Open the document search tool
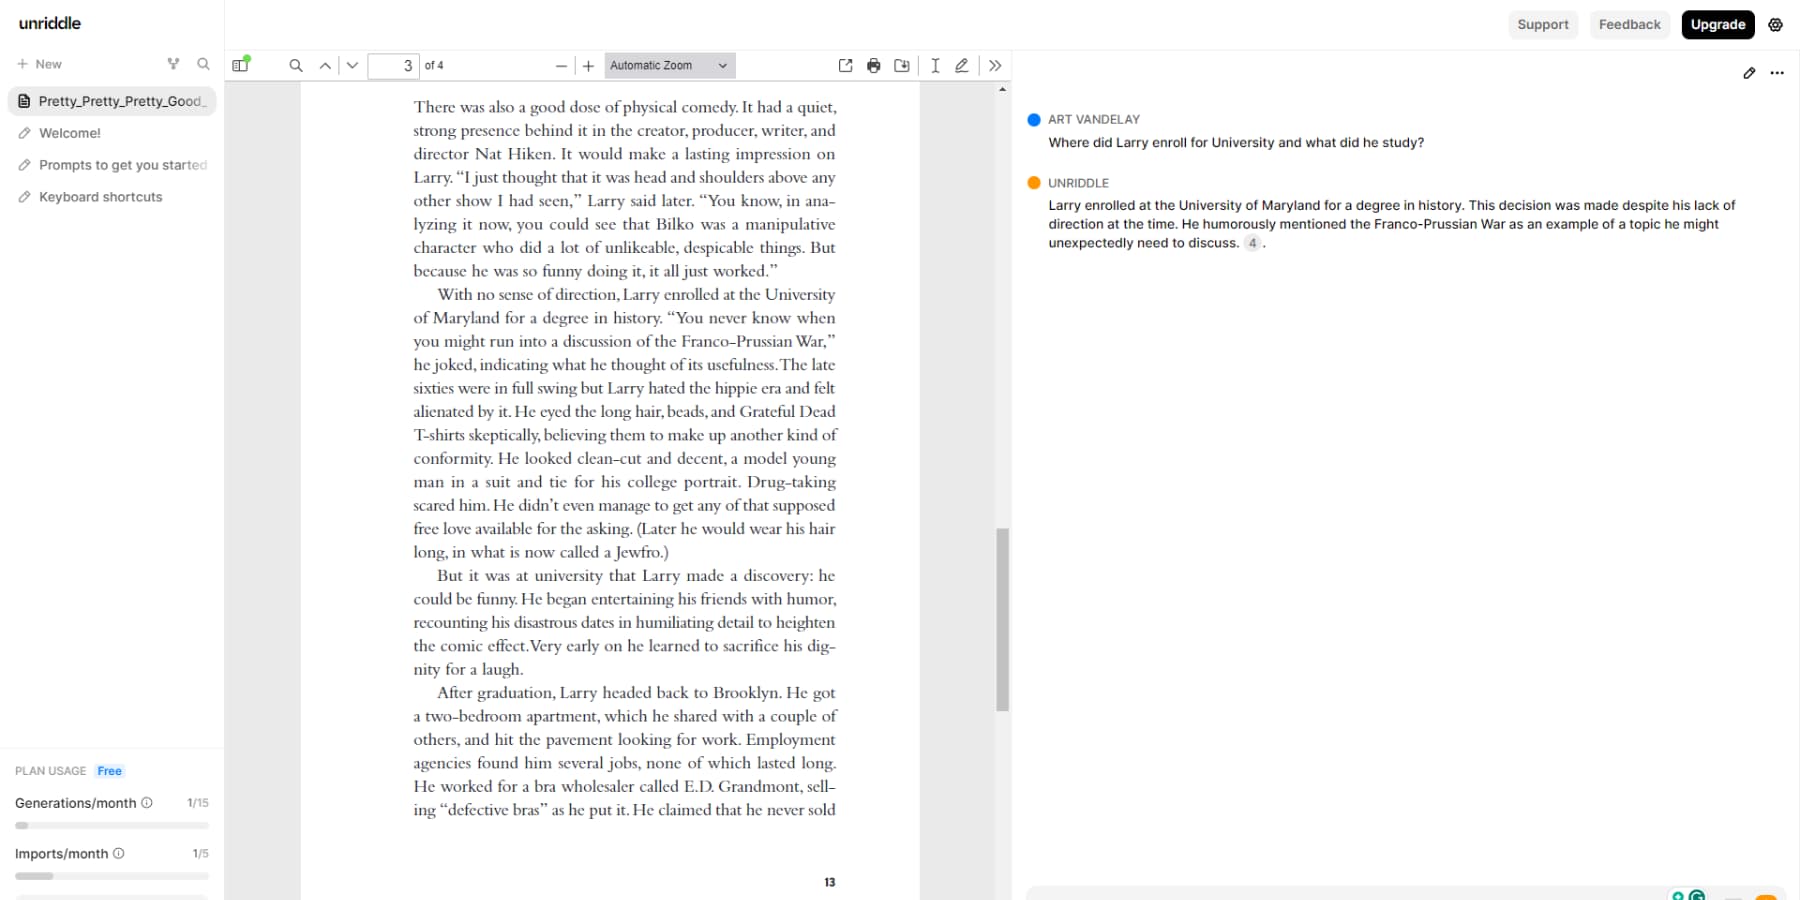Viewport: 1800px width, 900px height. [296, 65]
